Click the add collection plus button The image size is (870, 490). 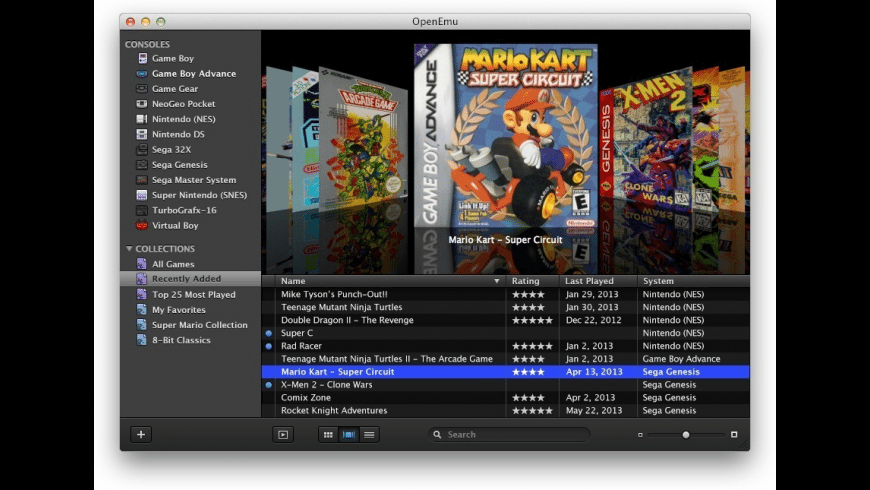coord(141,434)
